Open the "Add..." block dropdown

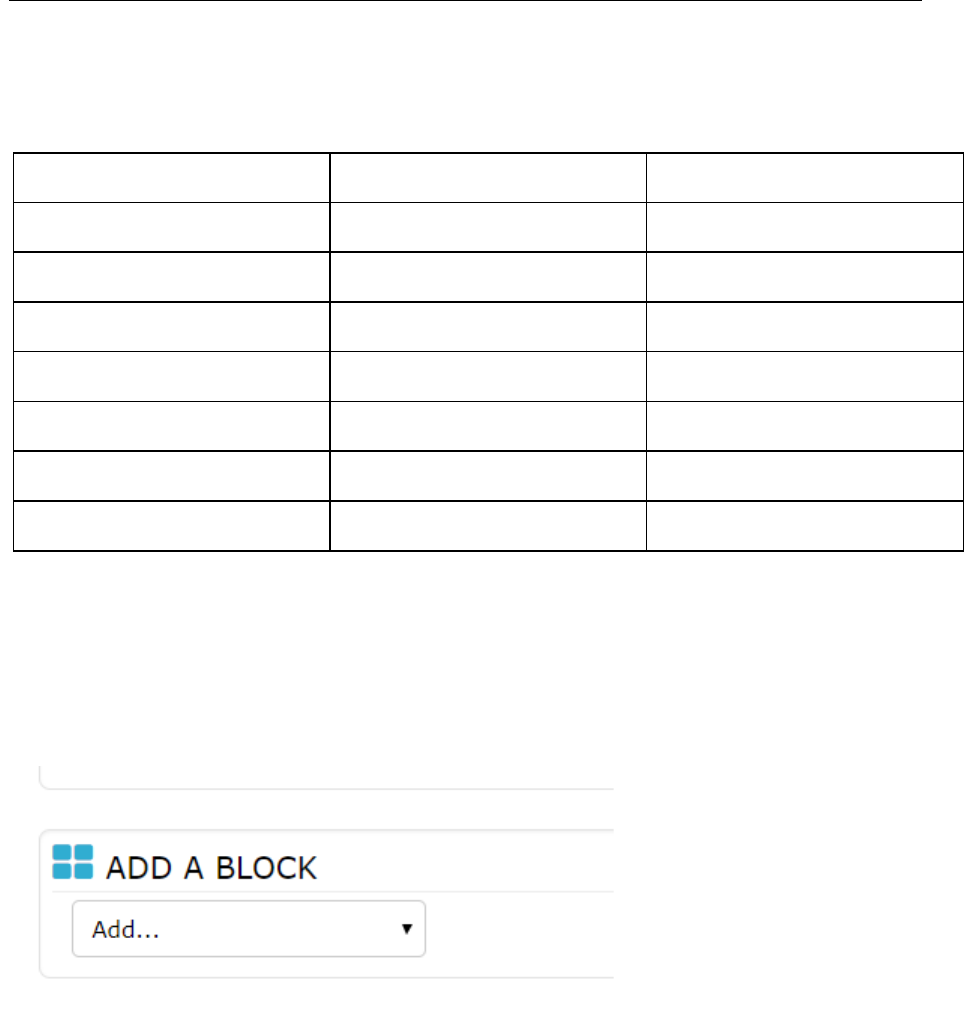pyautogui.click(x=248, y=929)
